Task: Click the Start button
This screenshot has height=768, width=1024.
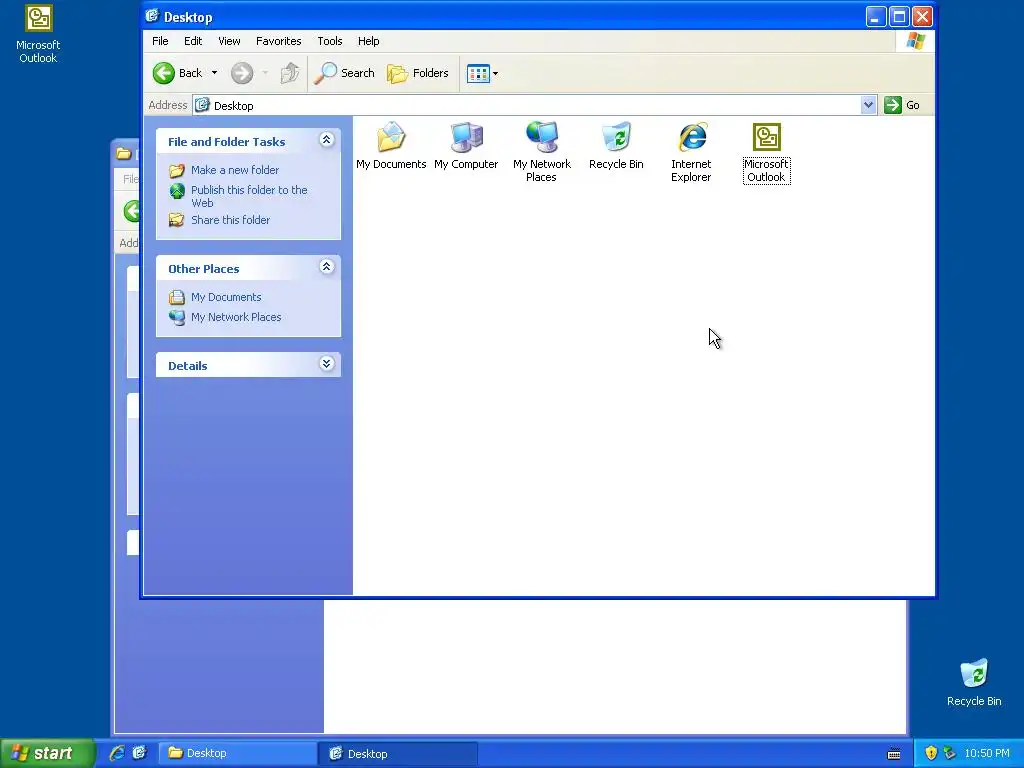Action: tap(47, 754)
